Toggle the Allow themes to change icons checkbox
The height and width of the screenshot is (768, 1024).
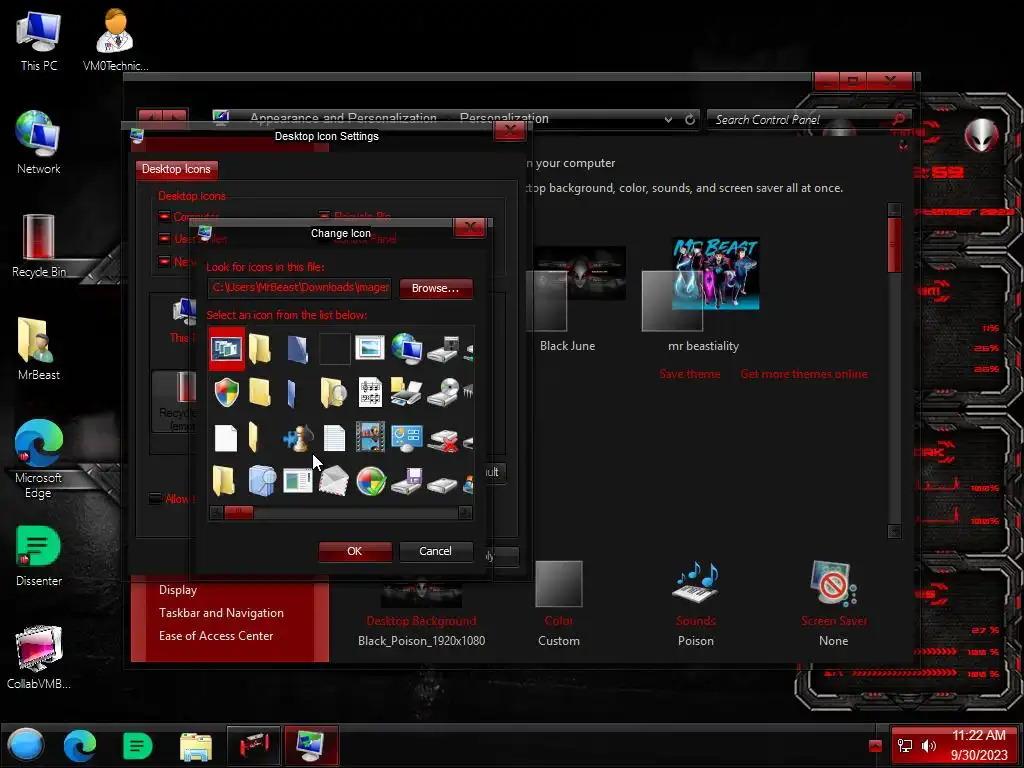(155, 498)
